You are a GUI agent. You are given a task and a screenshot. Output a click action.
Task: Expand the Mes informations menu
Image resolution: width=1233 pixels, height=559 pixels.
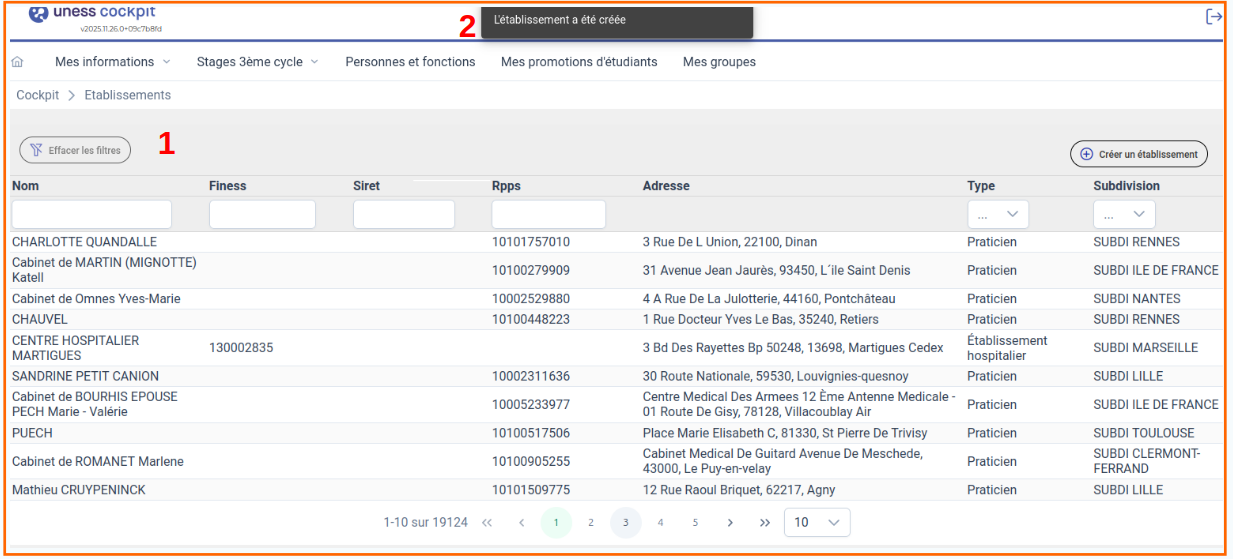pos(112,62)
